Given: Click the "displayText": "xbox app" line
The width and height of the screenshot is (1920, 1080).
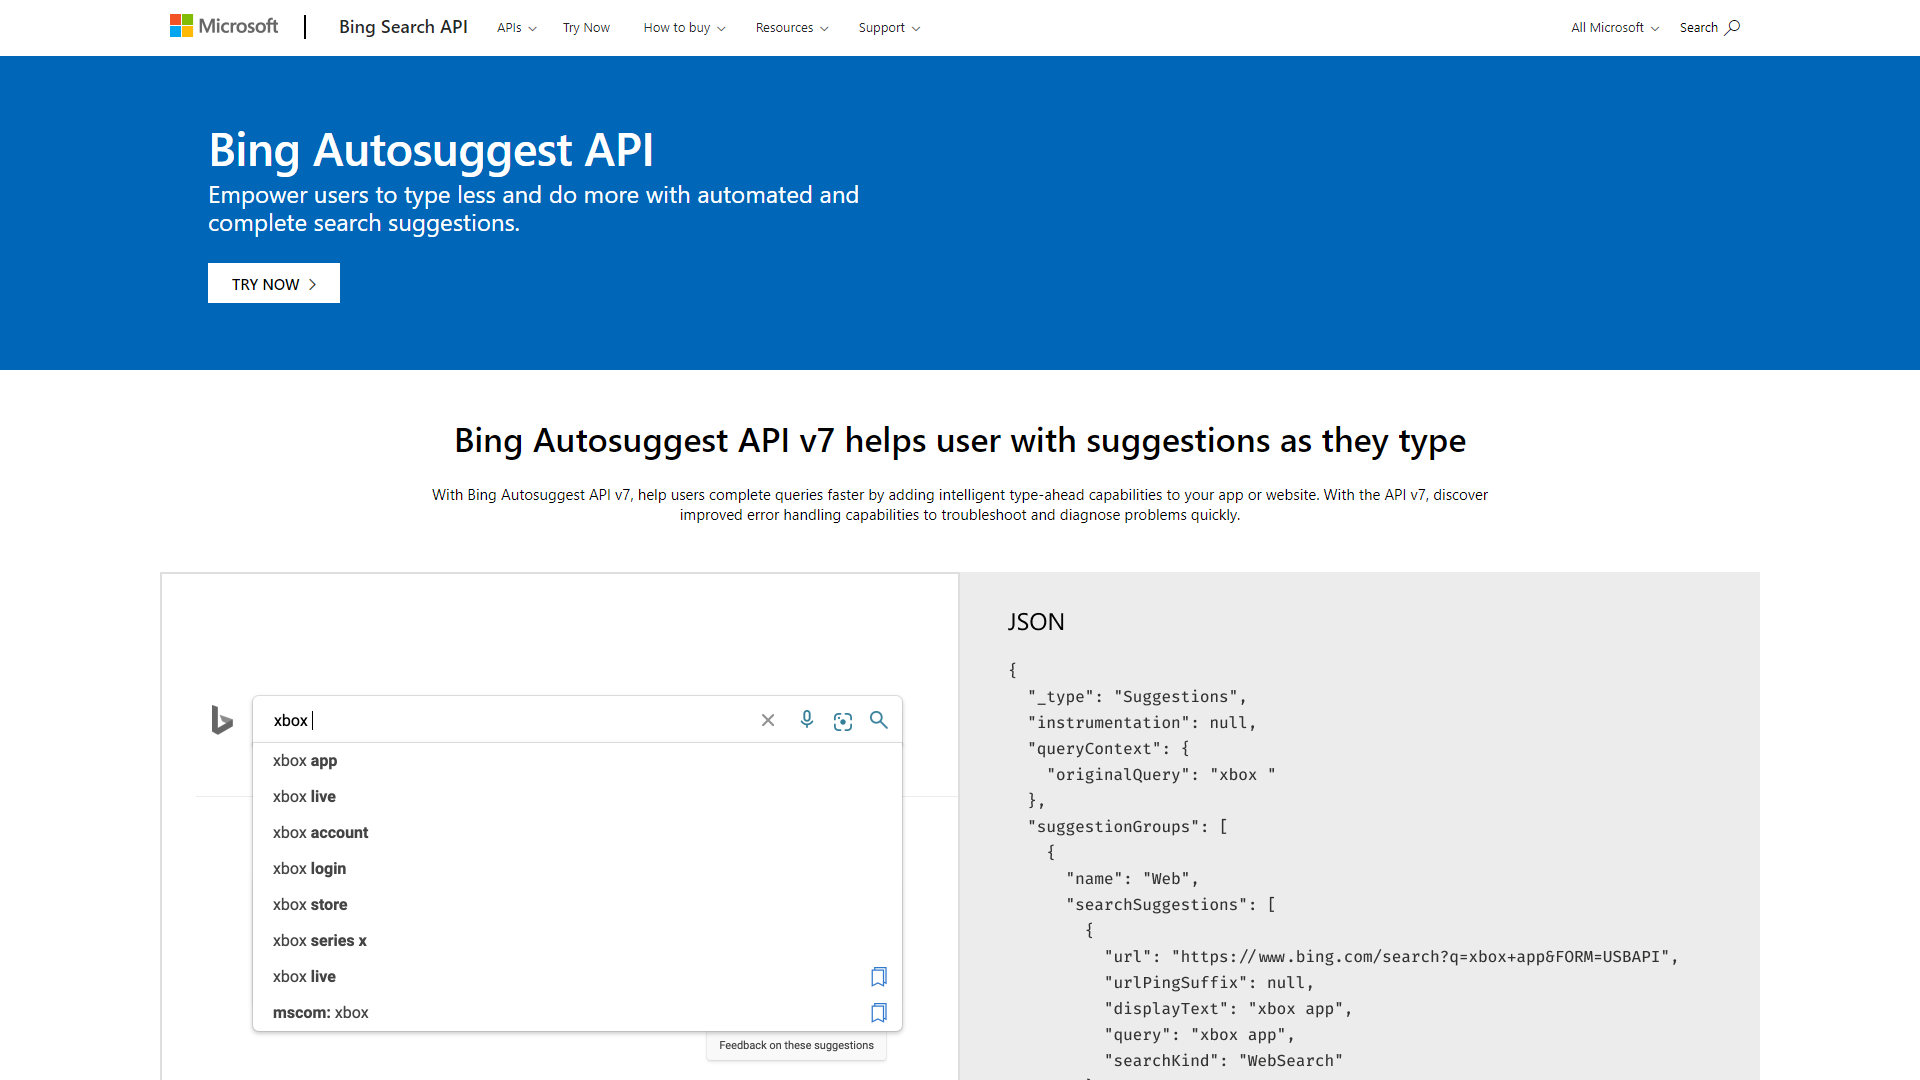Looking at the screenshot, I should click(x=1228, y=1009).
